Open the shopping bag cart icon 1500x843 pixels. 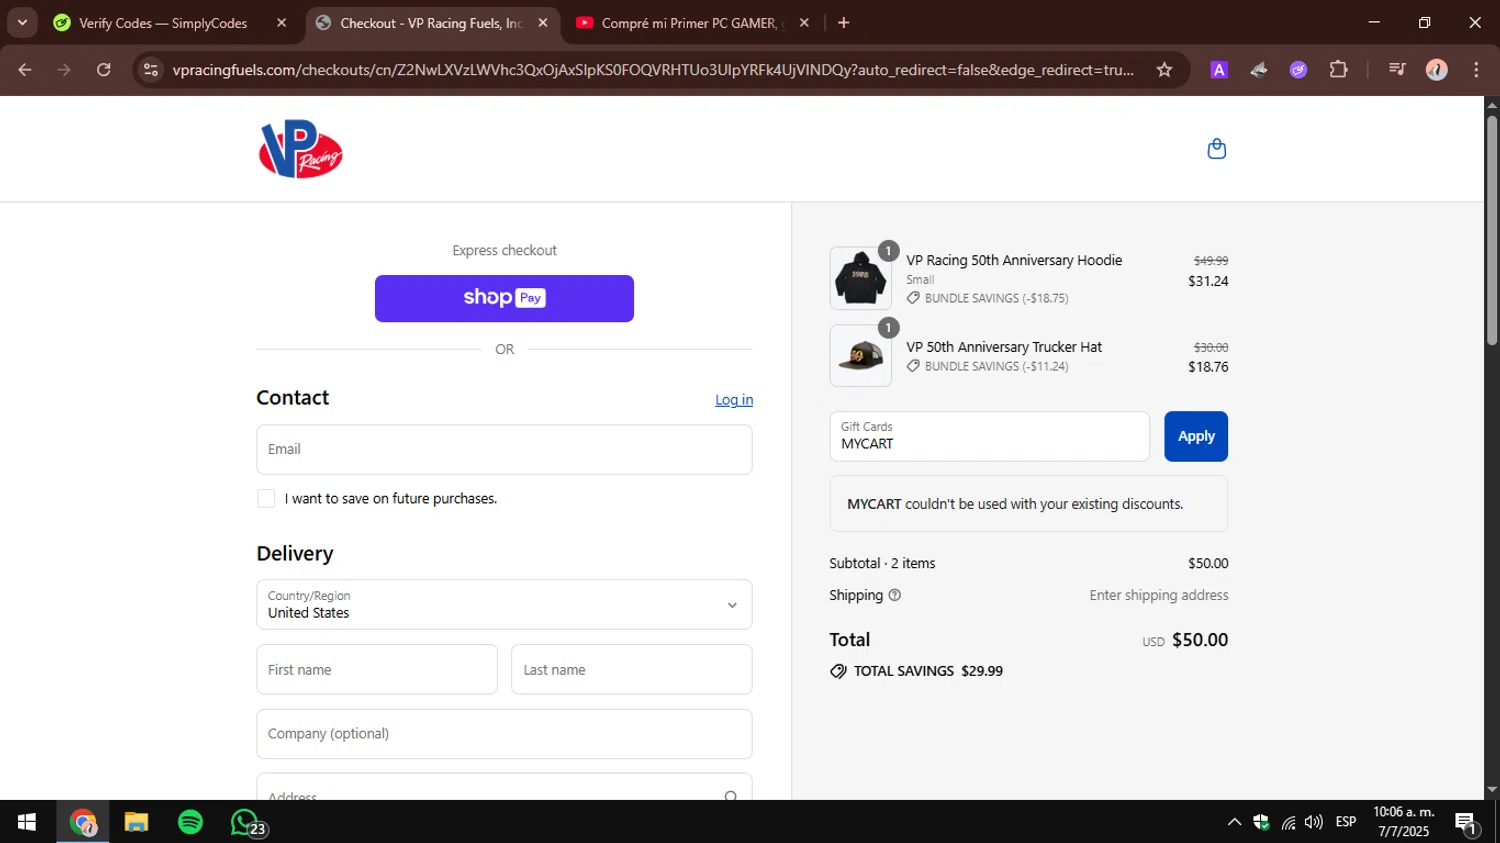click(x=1216, y=149)
